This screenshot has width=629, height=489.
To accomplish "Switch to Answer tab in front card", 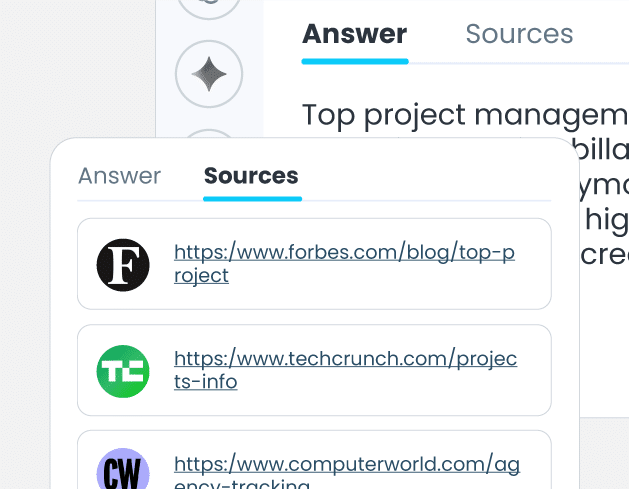I will point(119,176).
